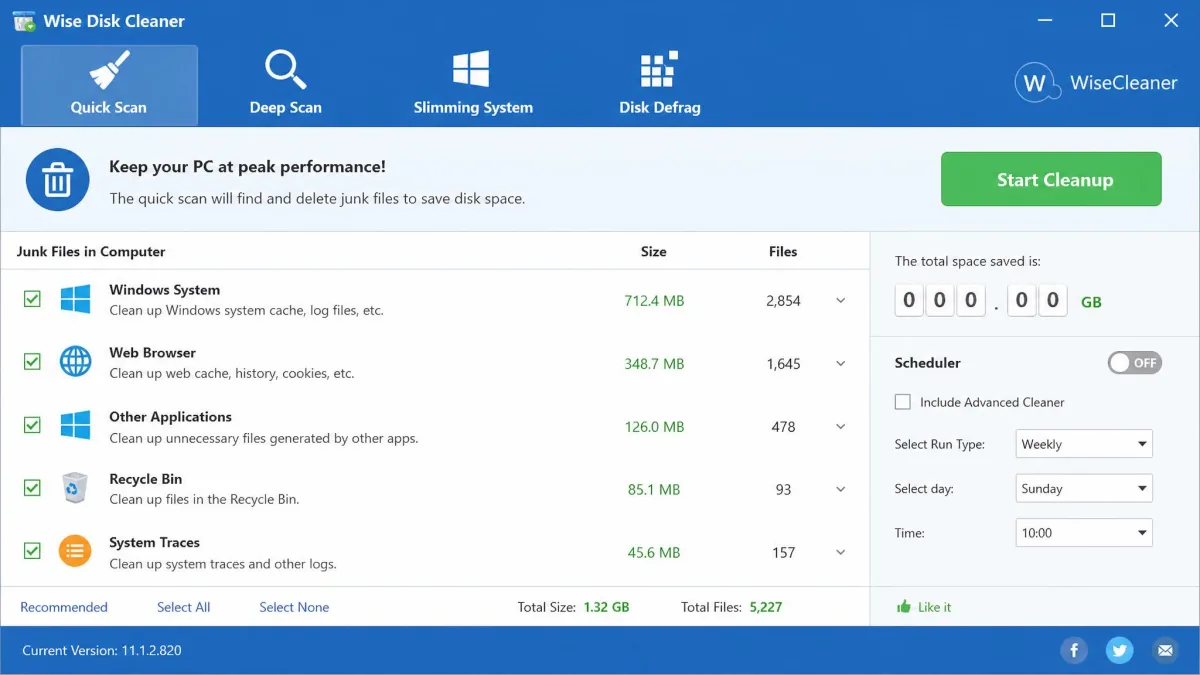This screenshot has width=1200, height=675.
Task: Click the 85.1 MB size value
Action: [x=654, y=490]
